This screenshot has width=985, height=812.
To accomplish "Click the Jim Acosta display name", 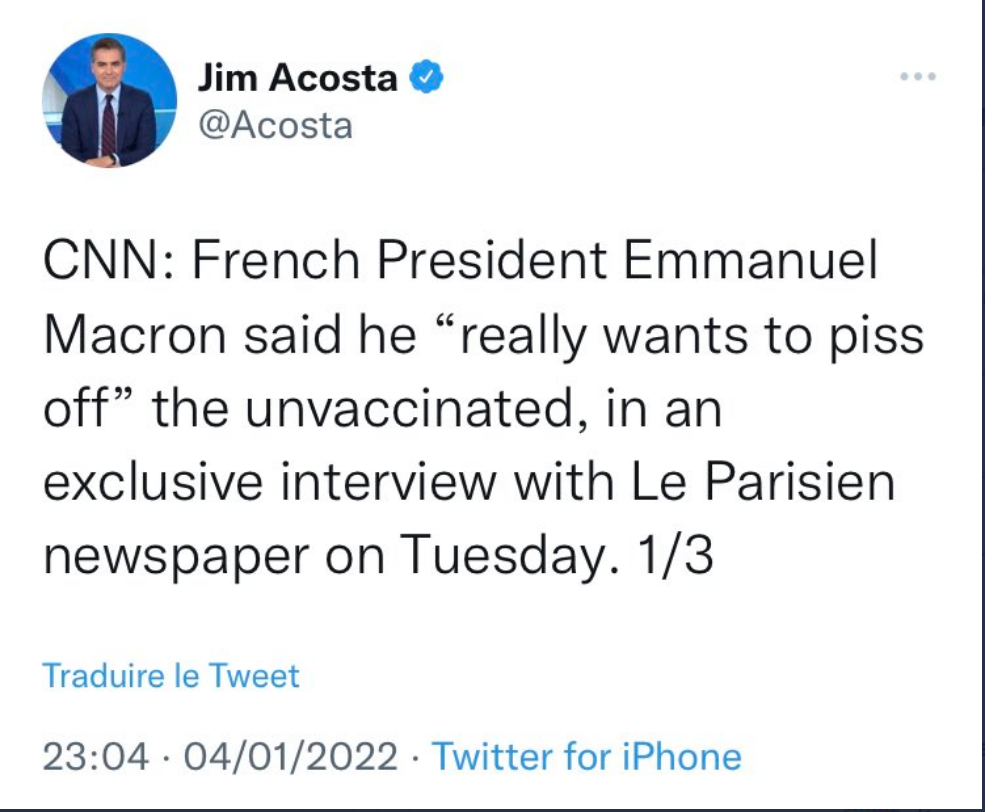I will tap(297, 78).
